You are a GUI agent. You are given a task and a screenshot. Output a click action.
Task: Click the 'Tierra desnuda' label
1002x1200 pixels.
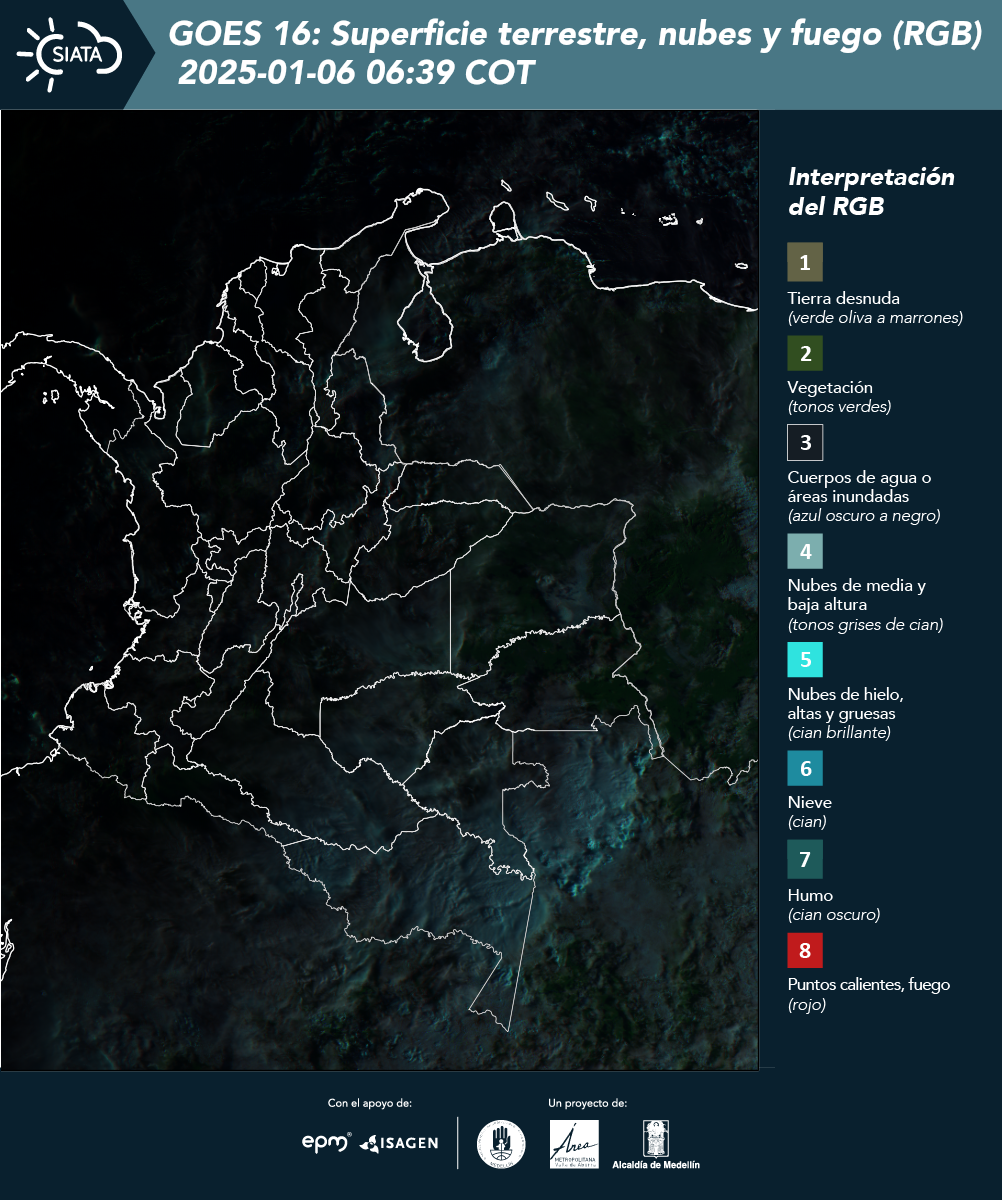point(844,298)
